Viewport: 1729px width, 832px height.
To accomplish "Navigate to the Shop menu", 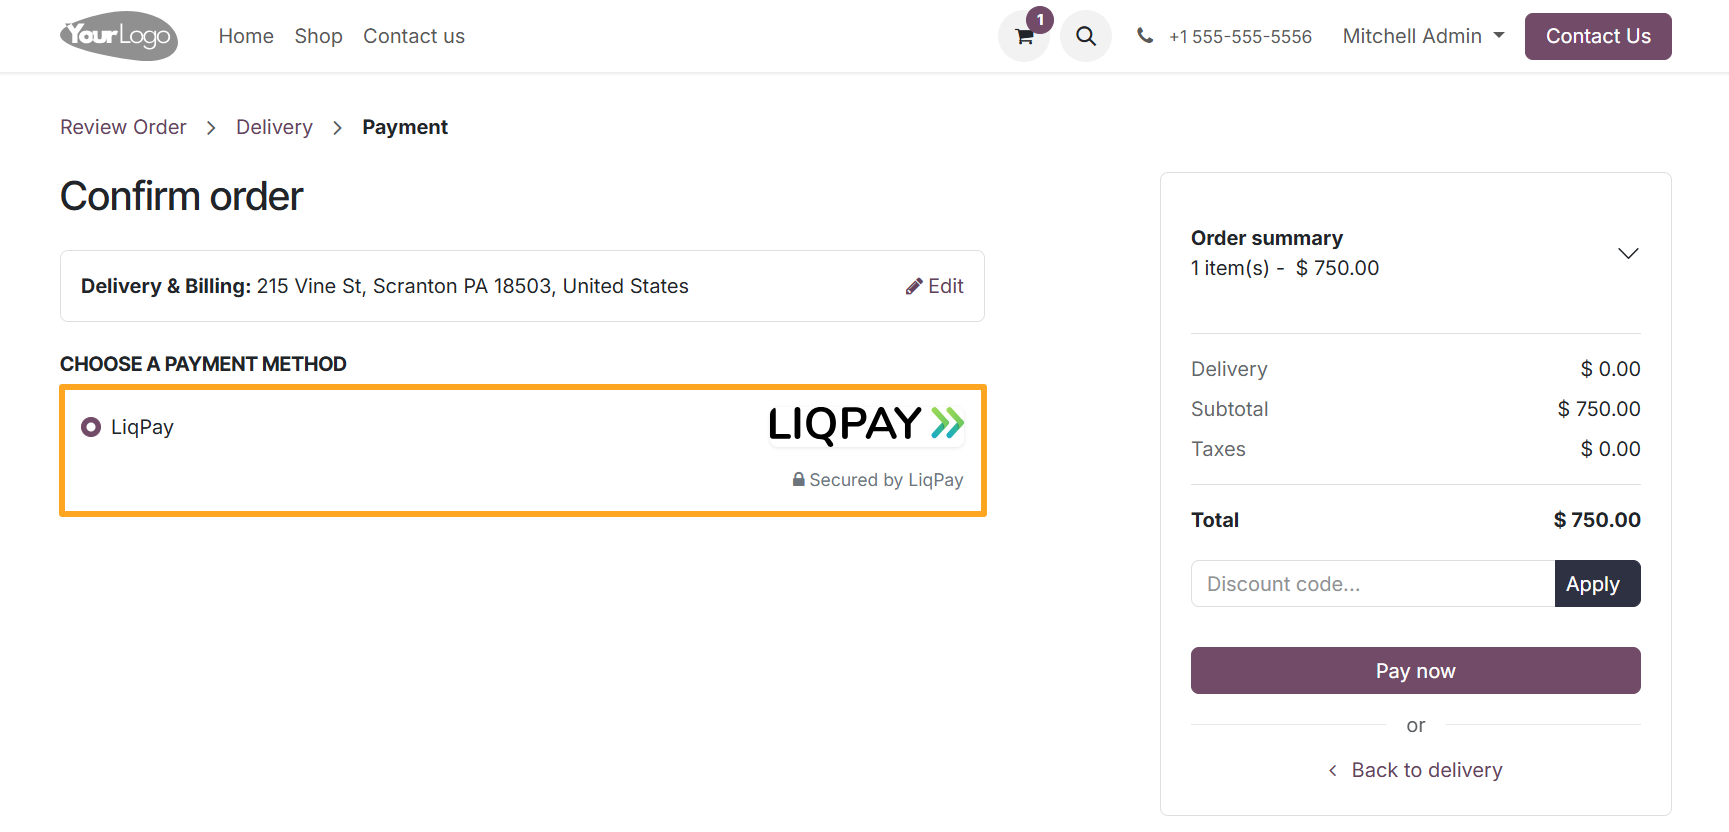I will tap(318, 36).
